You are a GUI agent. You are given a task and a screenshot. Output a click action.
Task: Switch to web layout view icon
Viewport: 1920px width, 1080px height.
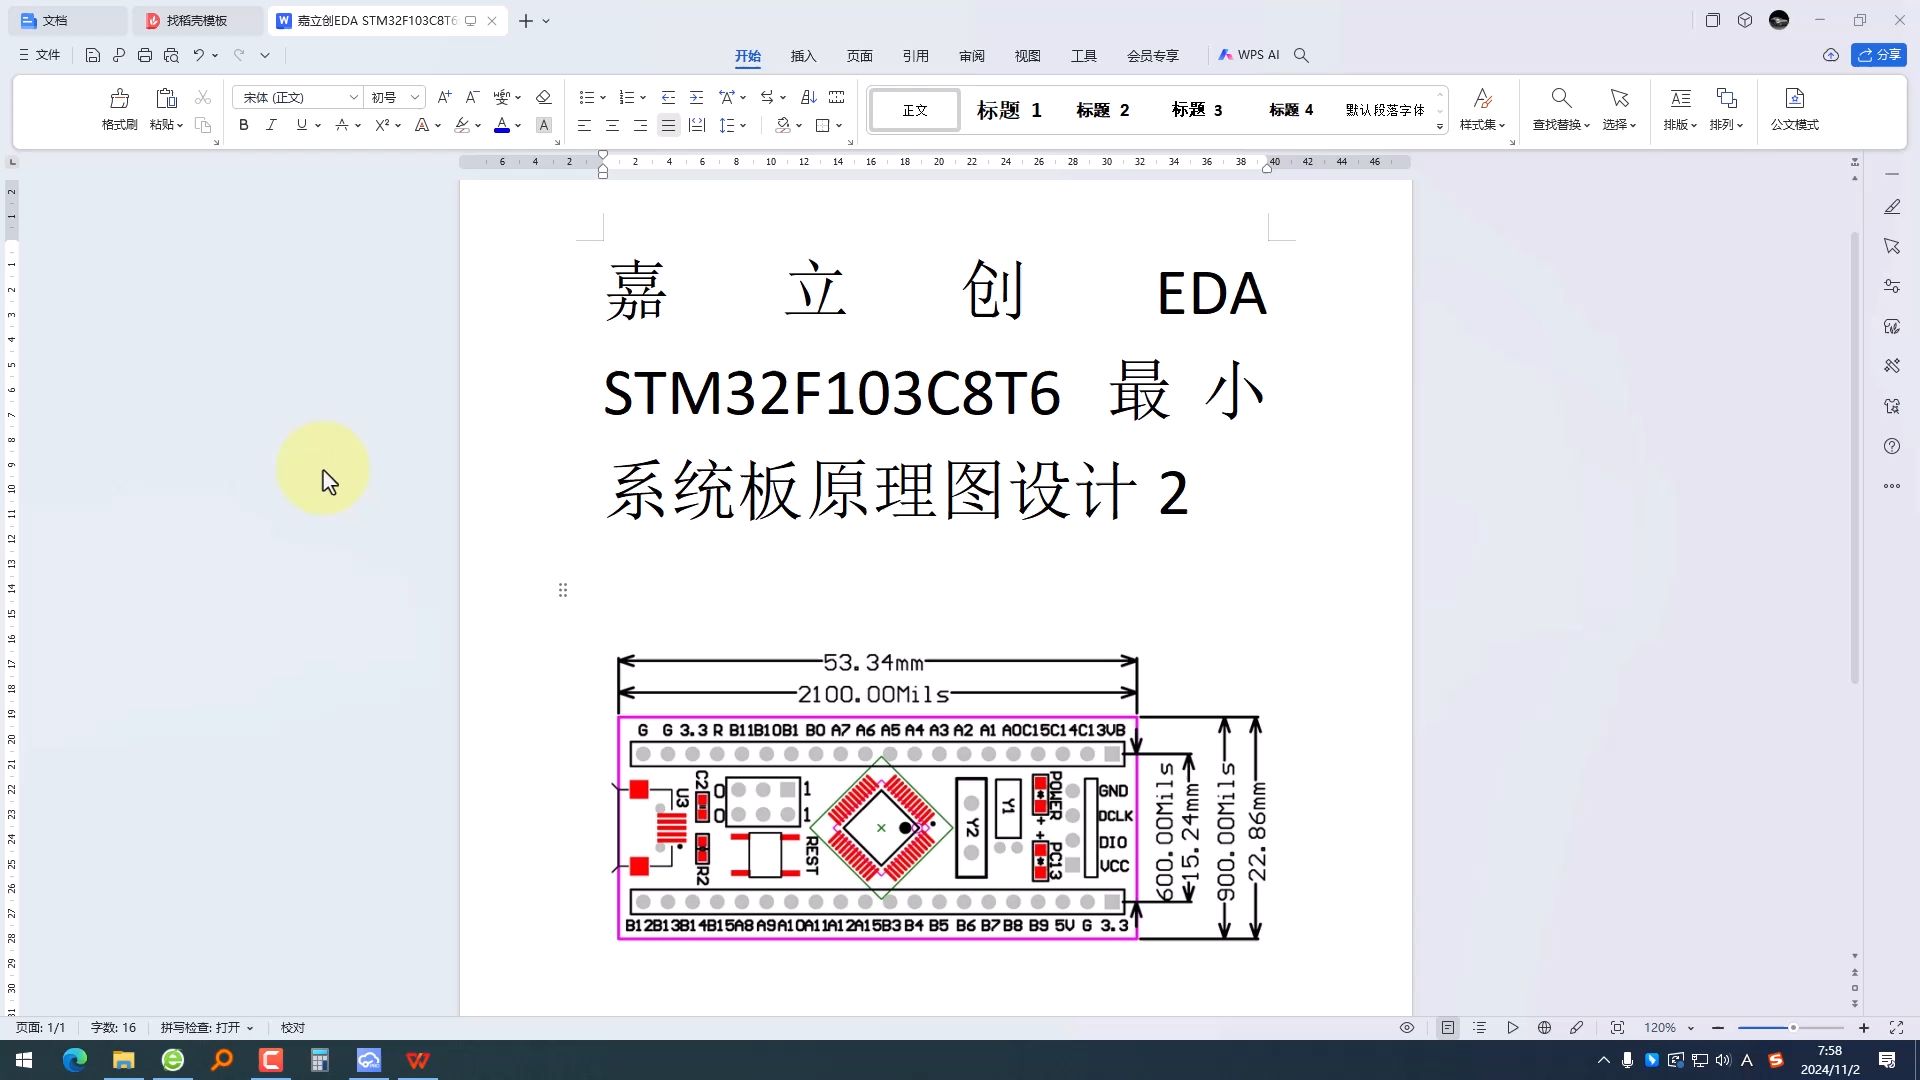coord(1544,1028)
